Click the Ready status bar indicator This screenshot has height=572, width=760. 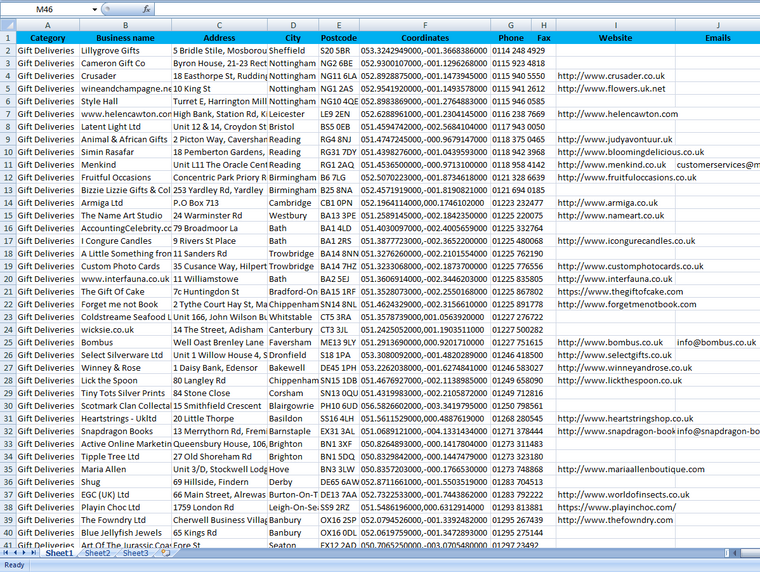(x=14, y=565)
